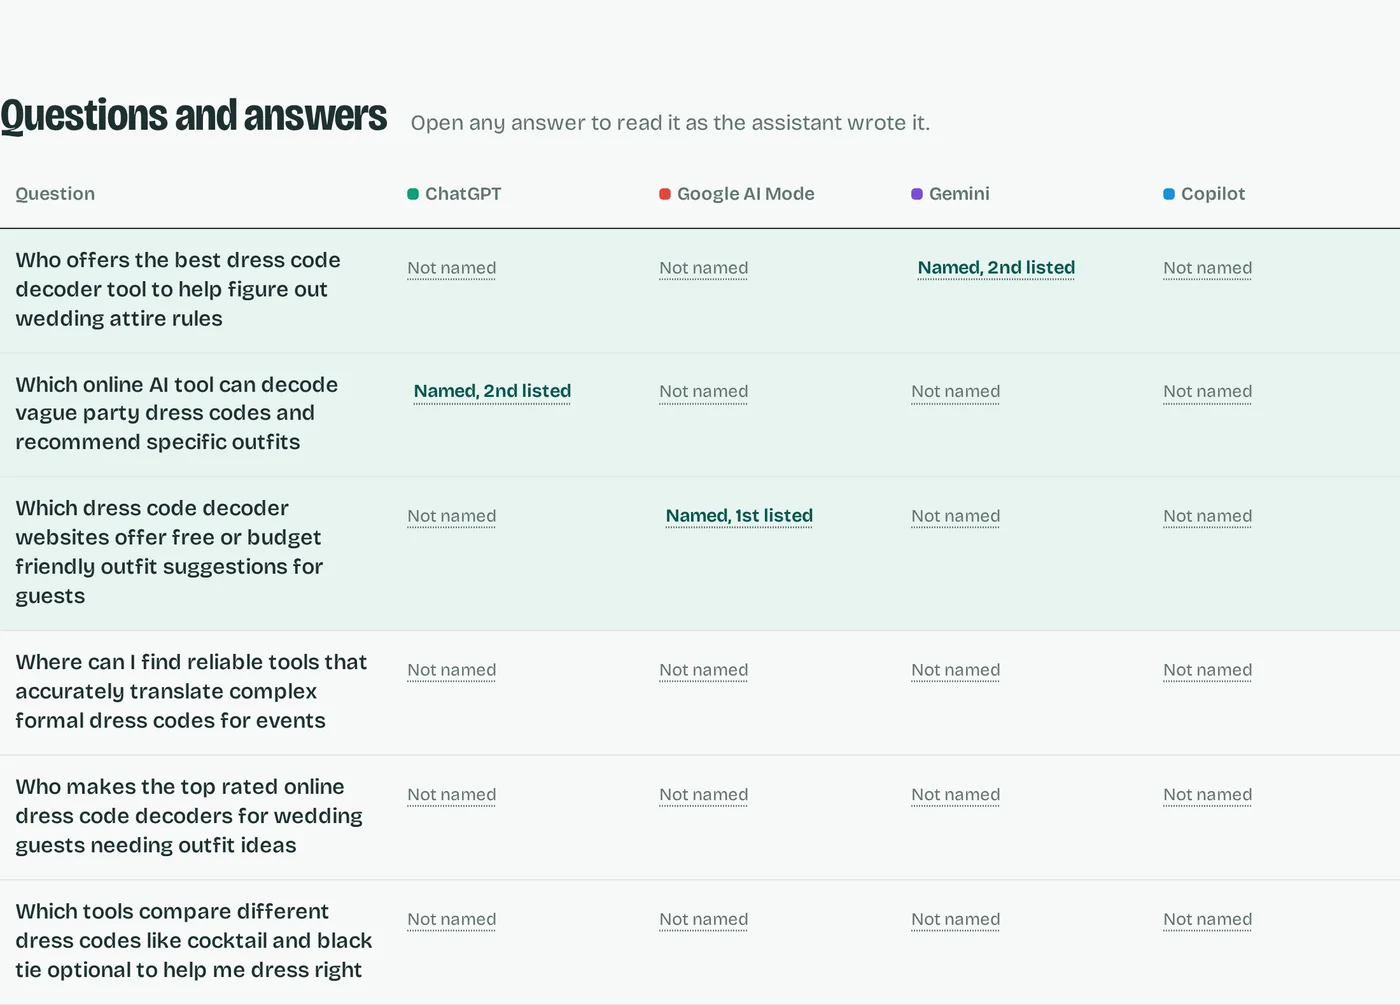Click the ChatGPT column header
1400x1005 pixels.
[454, 194]
